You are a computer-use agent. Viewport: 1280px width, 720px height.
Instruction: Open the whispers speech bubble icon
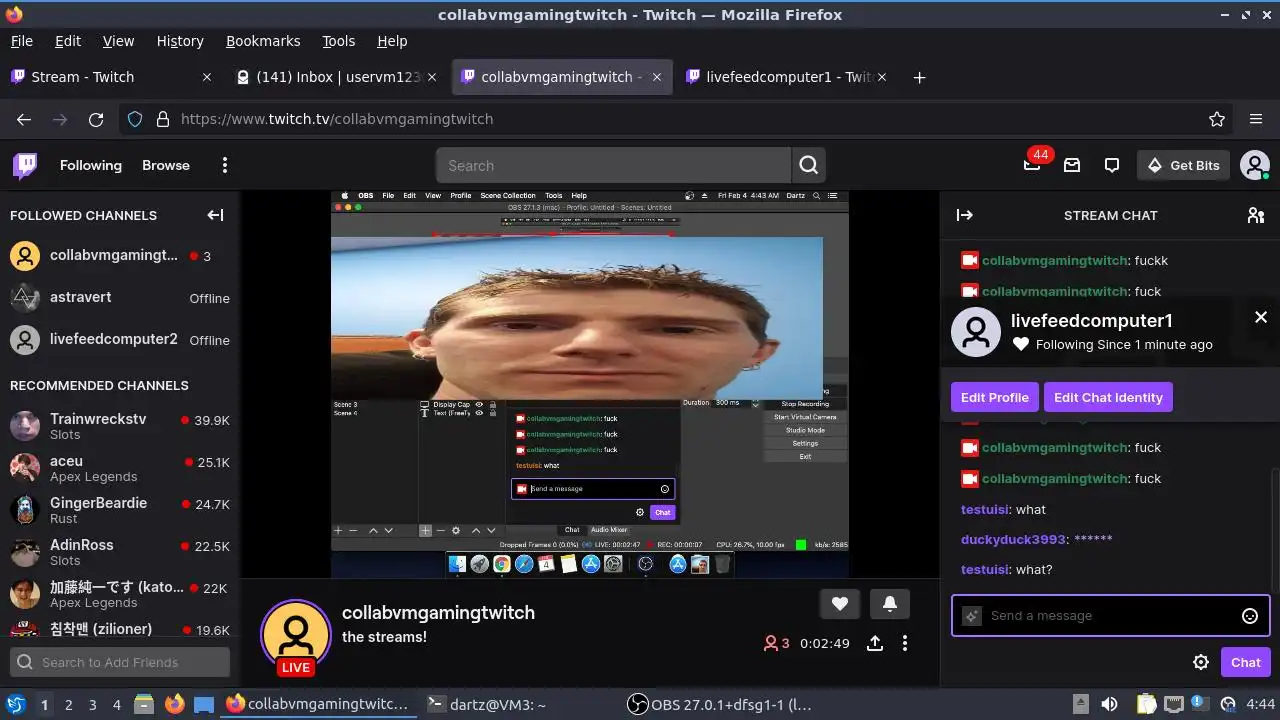(x=1112, y=165)
